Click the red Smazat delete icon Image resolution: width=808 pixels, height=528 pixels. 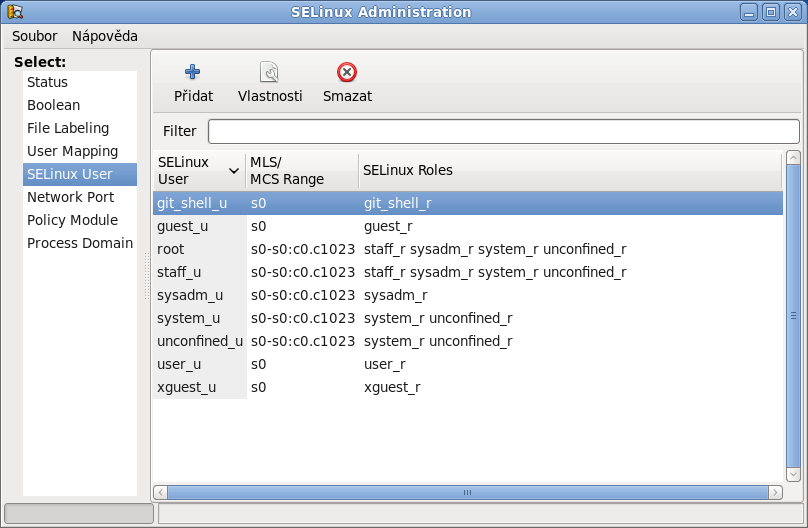347,72
